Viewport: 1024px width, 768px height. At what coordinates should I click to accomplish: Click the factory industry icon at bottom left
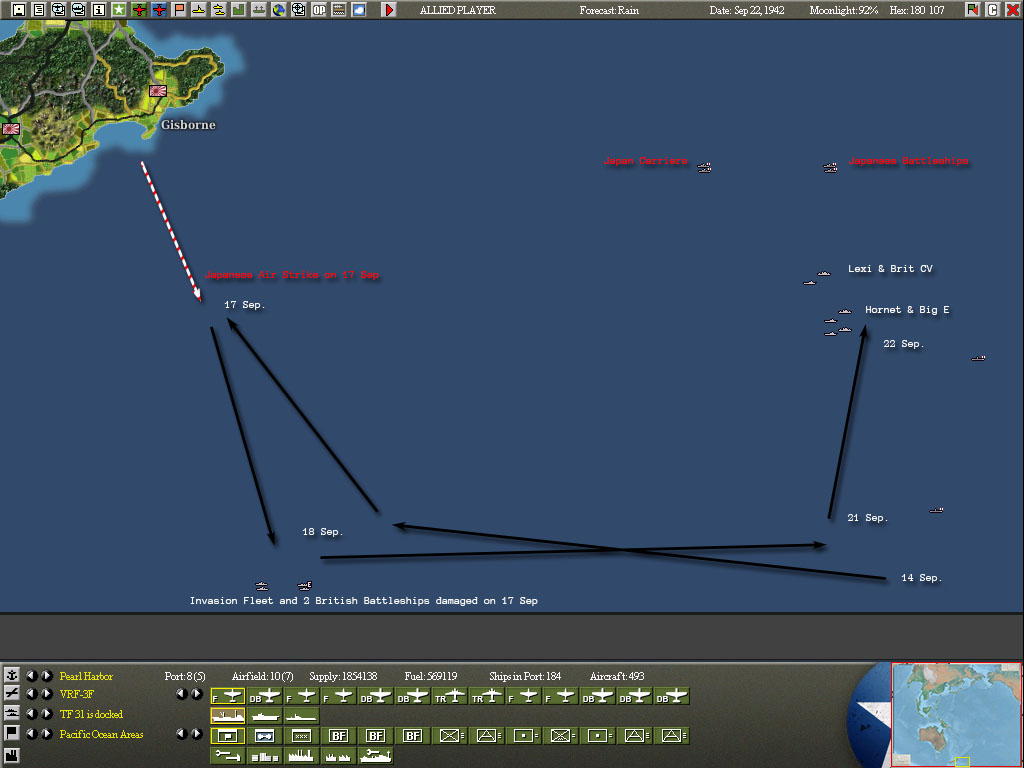11,755
